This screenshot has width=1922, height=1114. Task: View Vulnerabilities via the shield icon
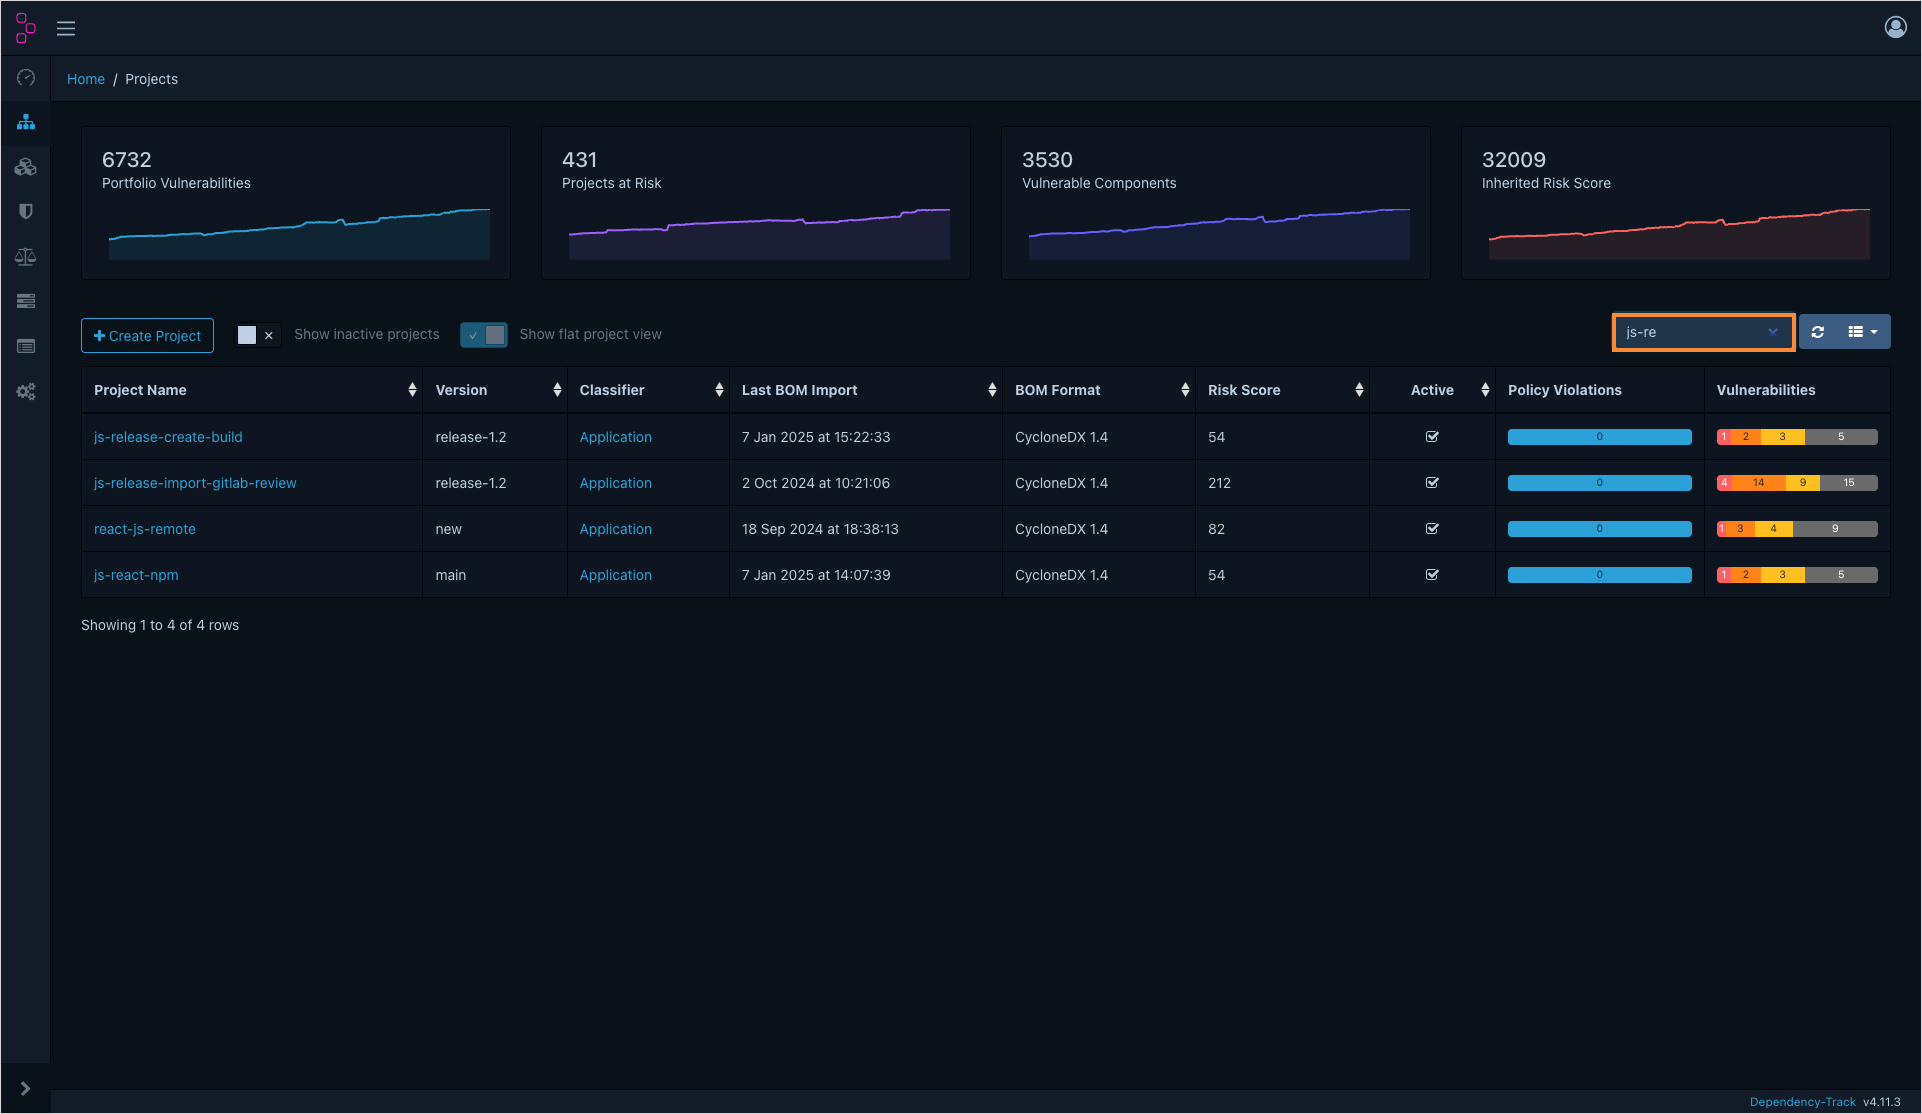[x=25, y=211]
